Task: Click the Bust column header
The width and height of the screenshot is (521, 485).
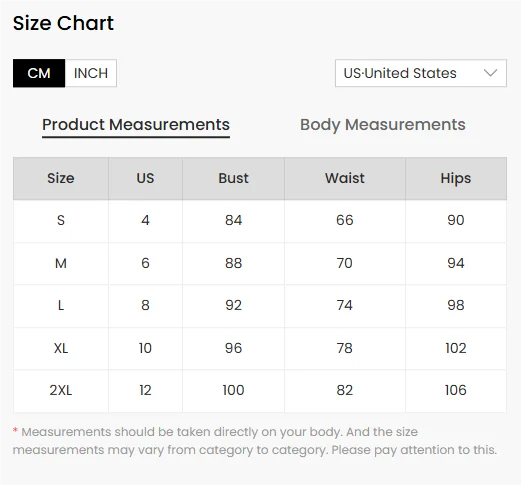Action: (233, 178)
